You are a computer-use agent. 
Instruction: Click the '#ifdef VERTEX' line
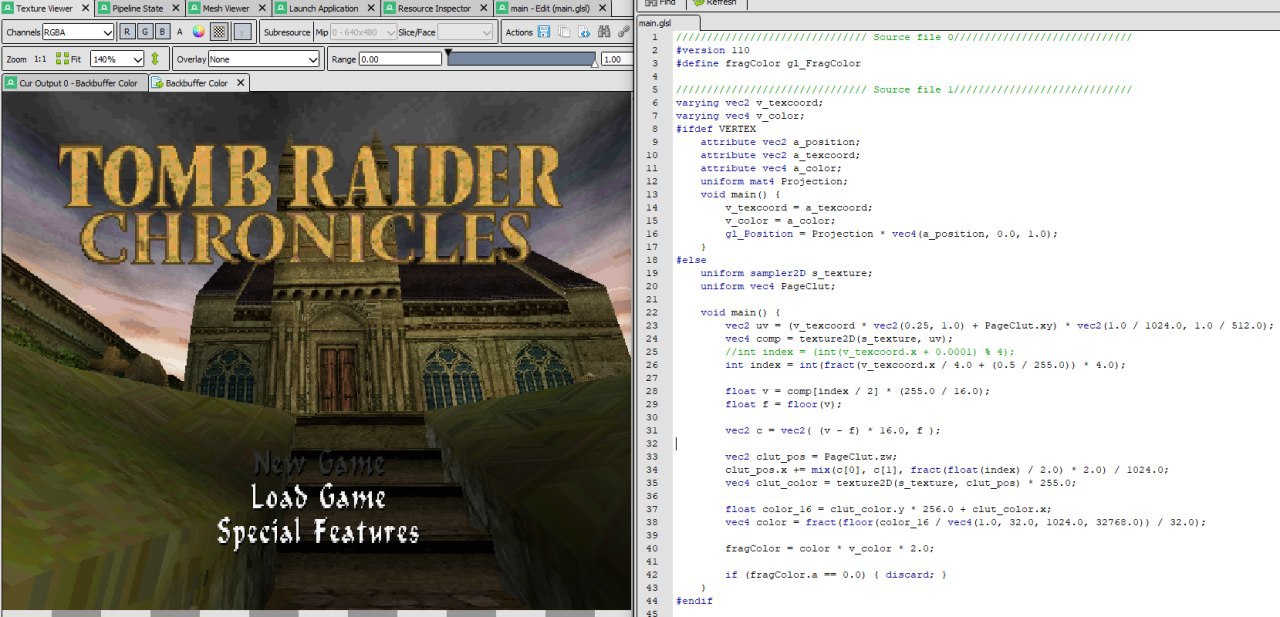click(x=715, y=129)
